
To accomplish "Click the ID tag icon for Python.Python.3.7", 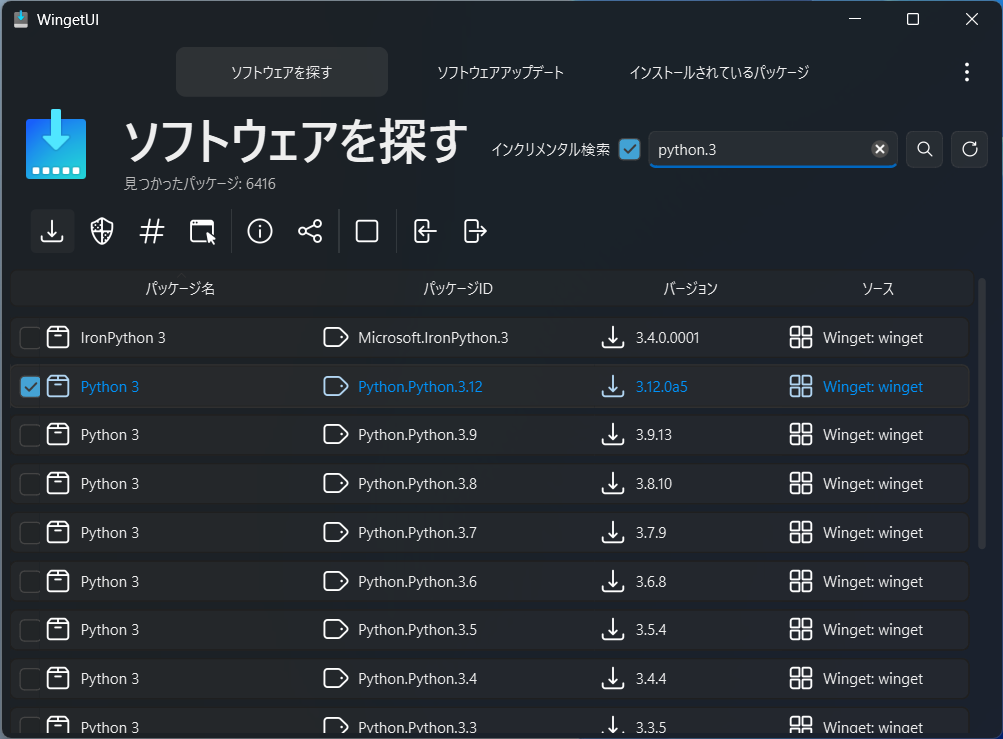I will click(336, 532).
